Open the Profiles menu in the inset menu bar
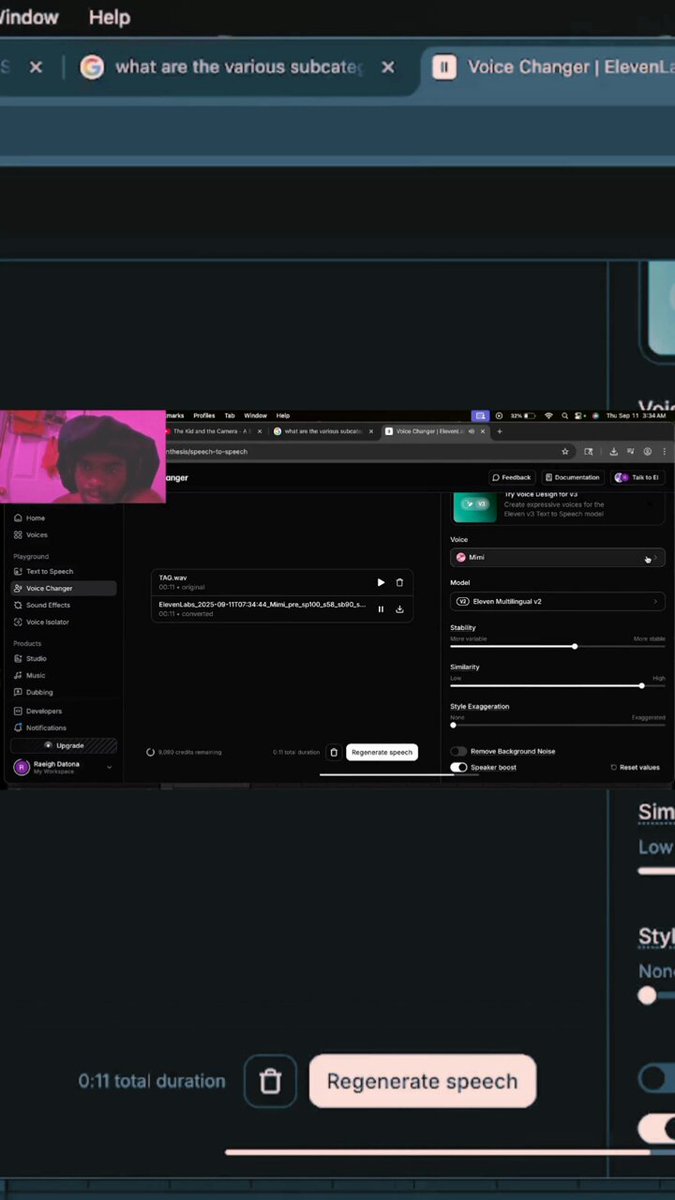The width and height of the screenshot is (675, 1200). 204,415
